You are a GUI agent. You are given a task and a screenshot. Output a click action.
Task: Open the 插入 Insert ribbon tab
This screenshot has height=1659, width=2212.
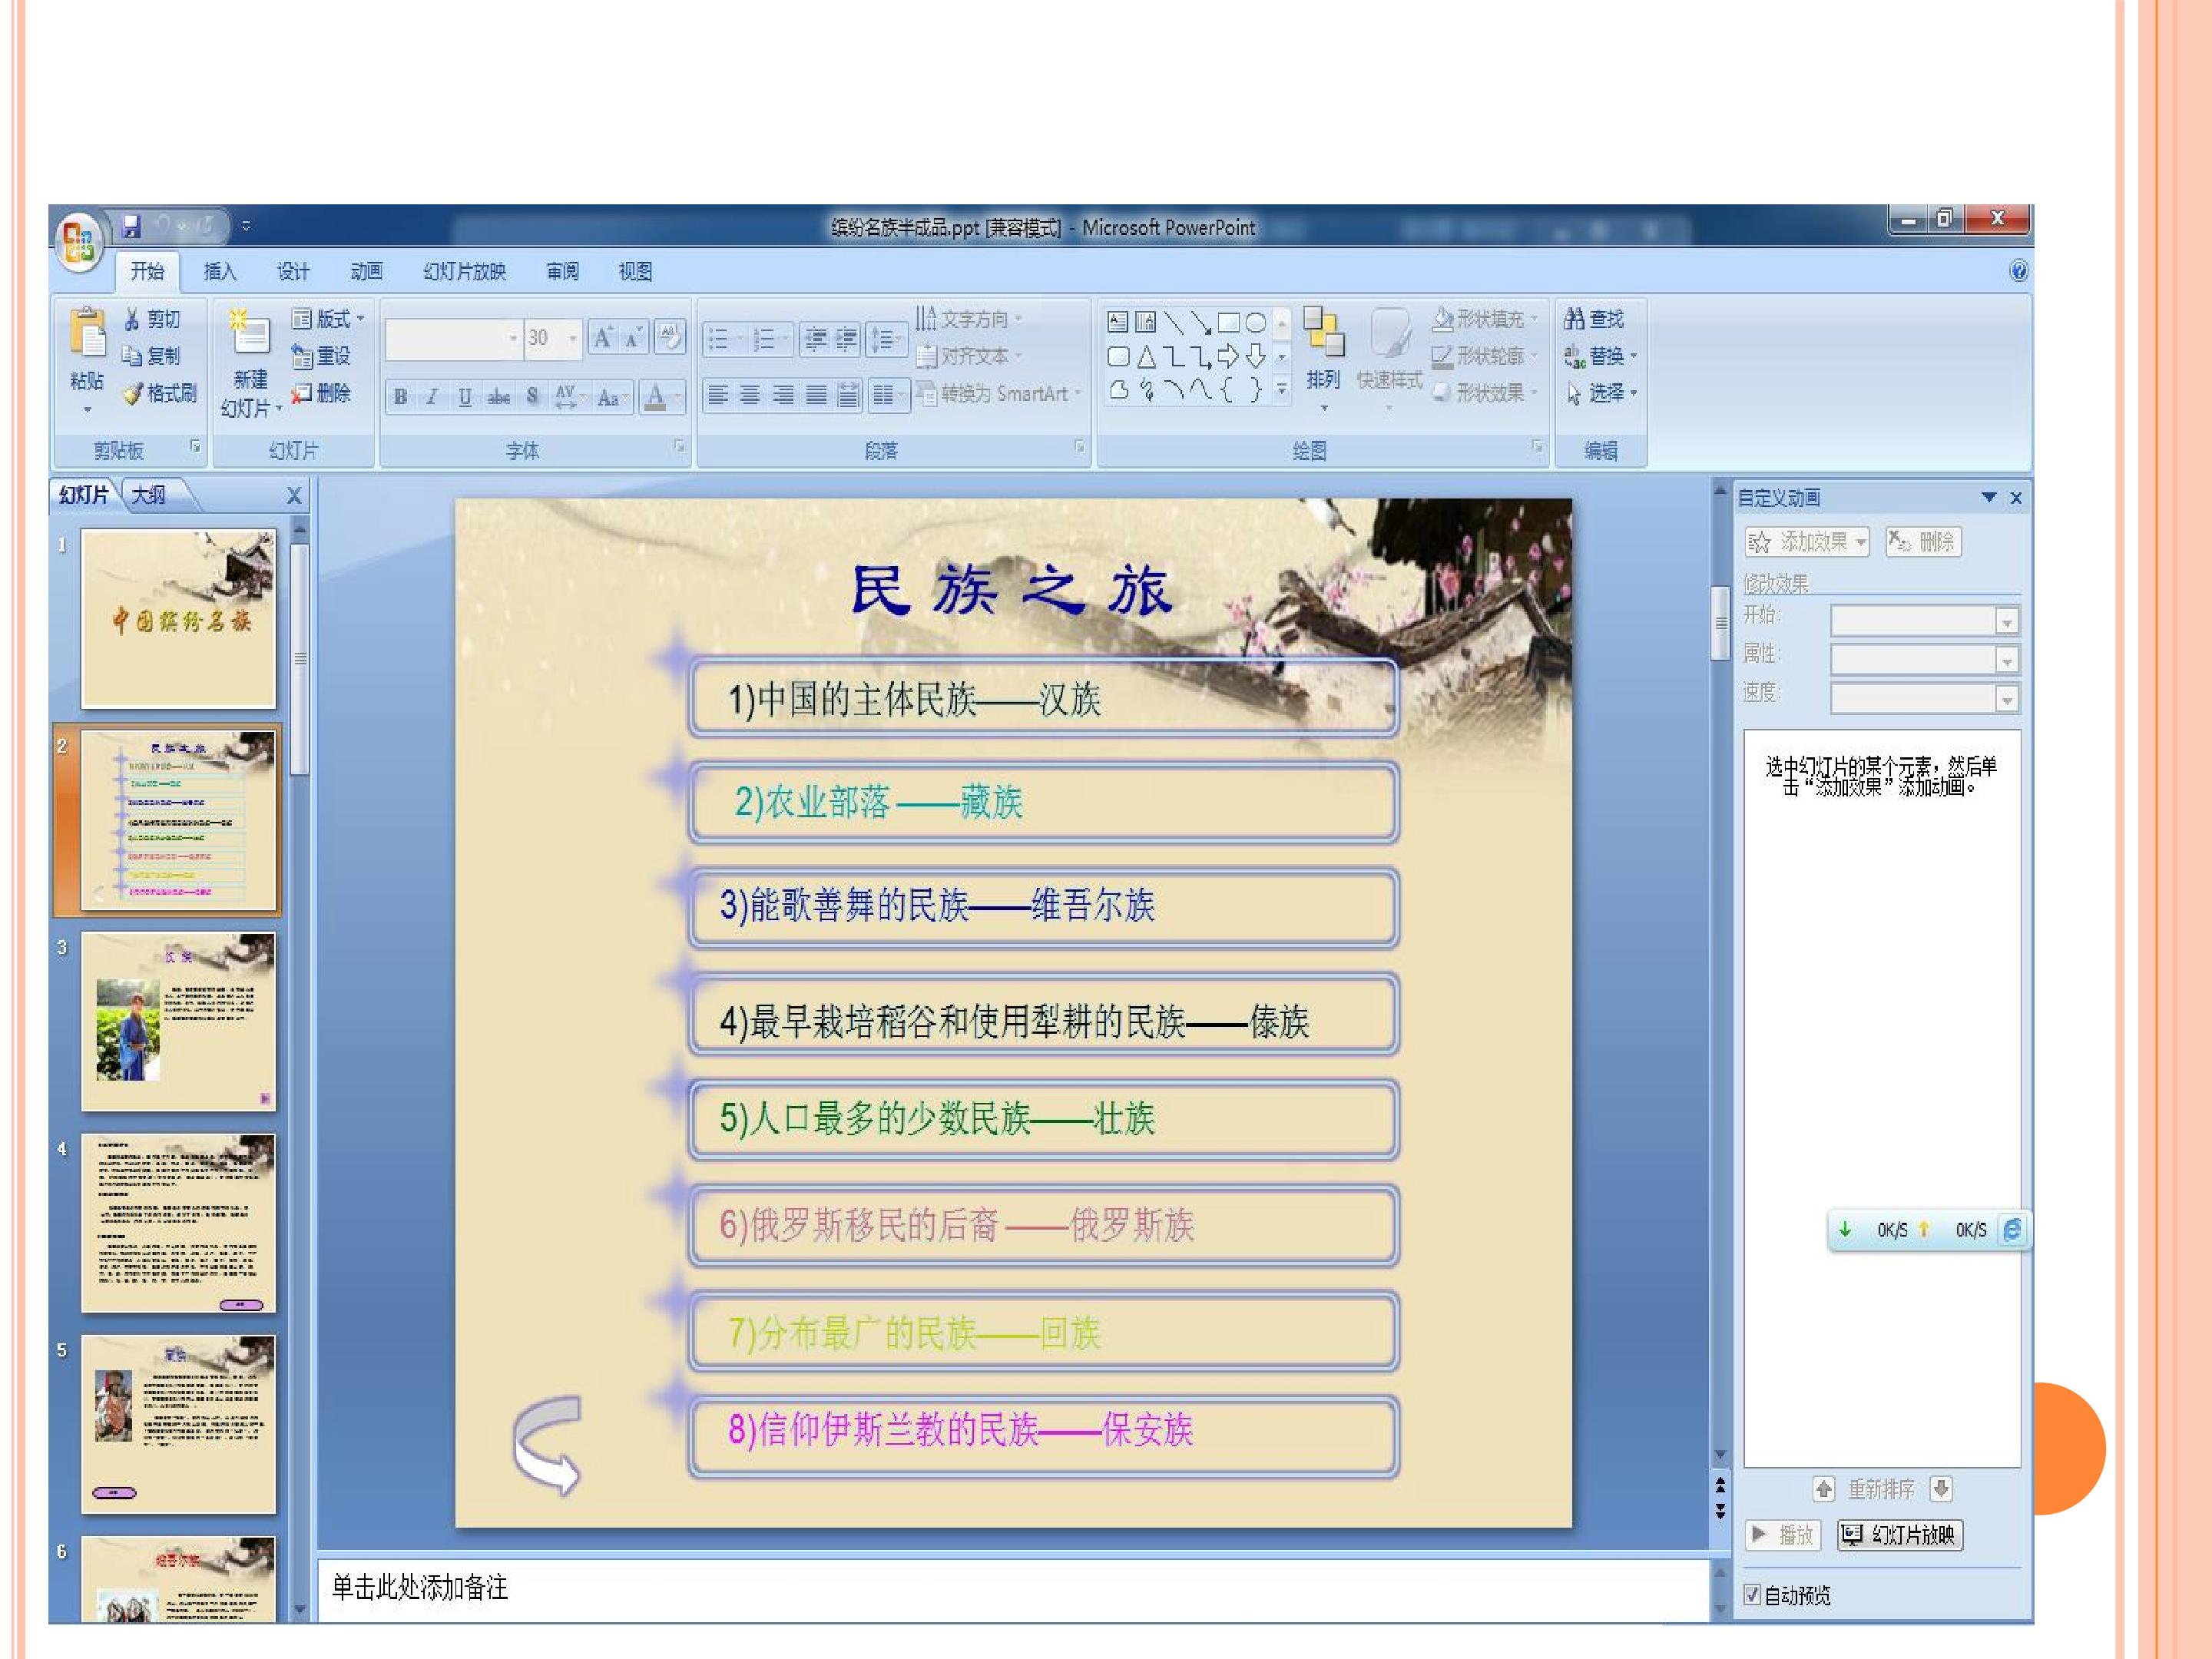pos(220,271)
